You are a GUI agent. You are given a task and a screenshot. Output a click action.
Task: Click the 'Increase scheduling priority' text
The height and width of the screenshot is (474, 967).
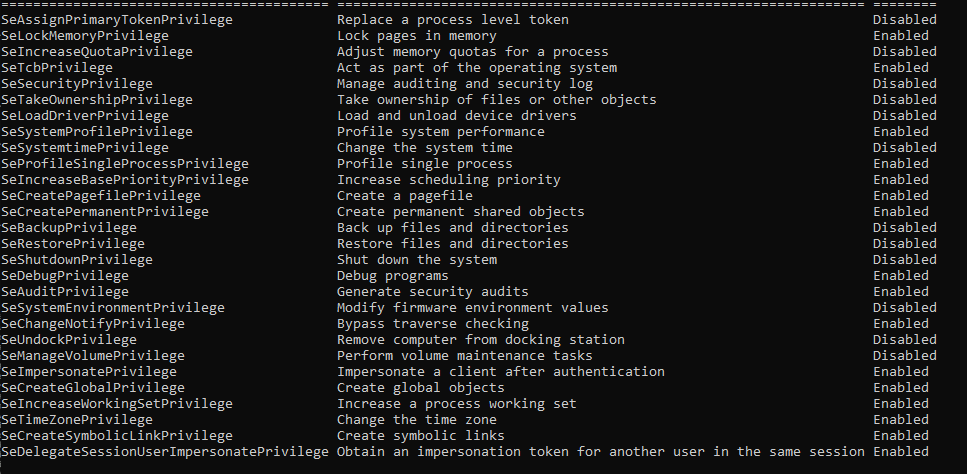tap(448, 180)
